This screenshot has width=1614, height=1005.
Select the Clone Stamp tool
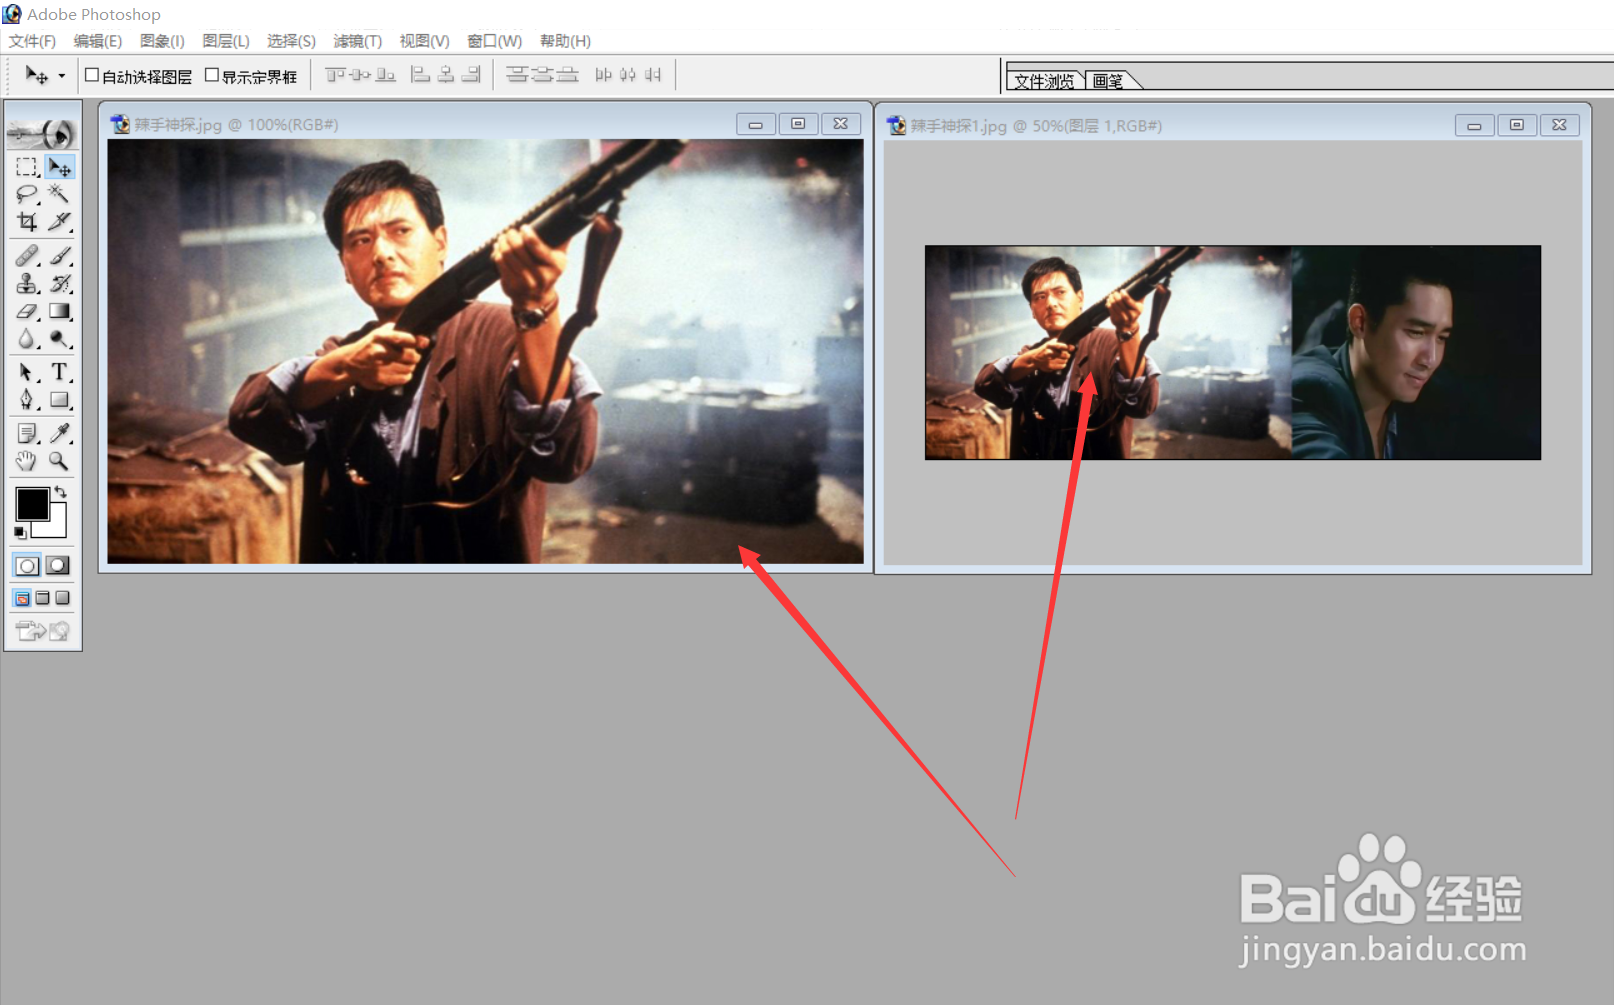click(27, 284)
